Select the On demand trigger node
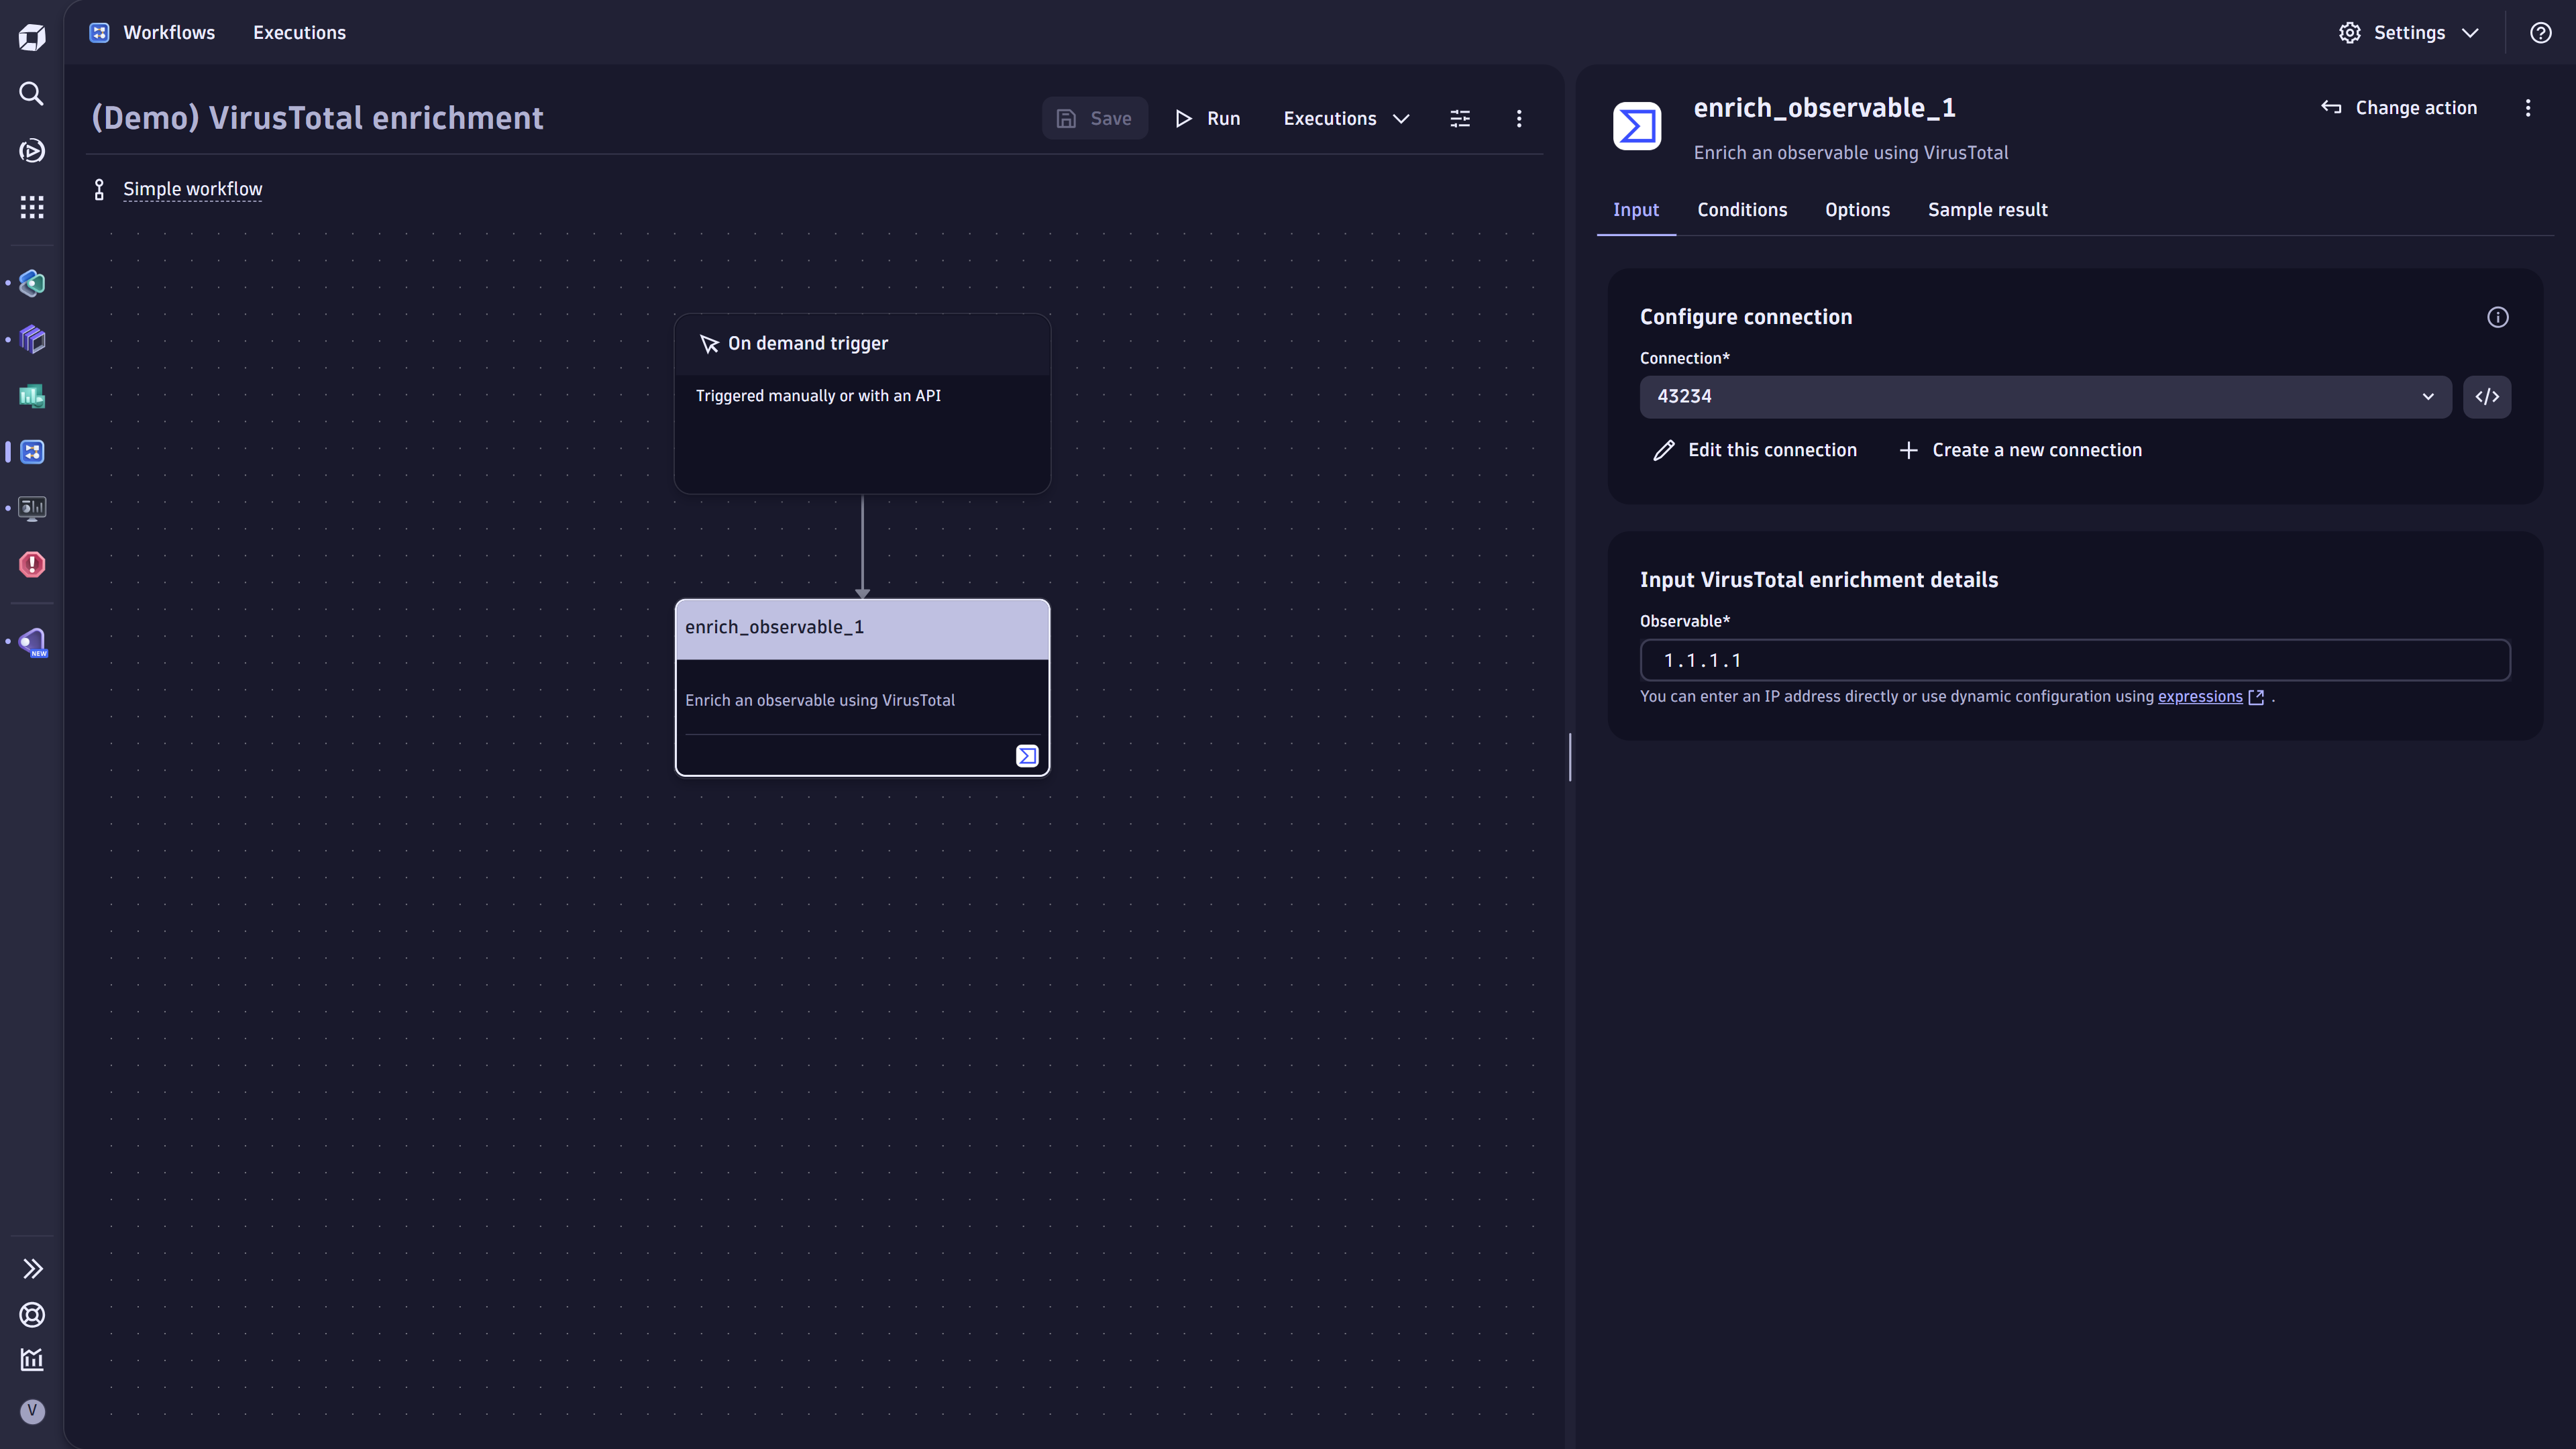 point(862,403)
